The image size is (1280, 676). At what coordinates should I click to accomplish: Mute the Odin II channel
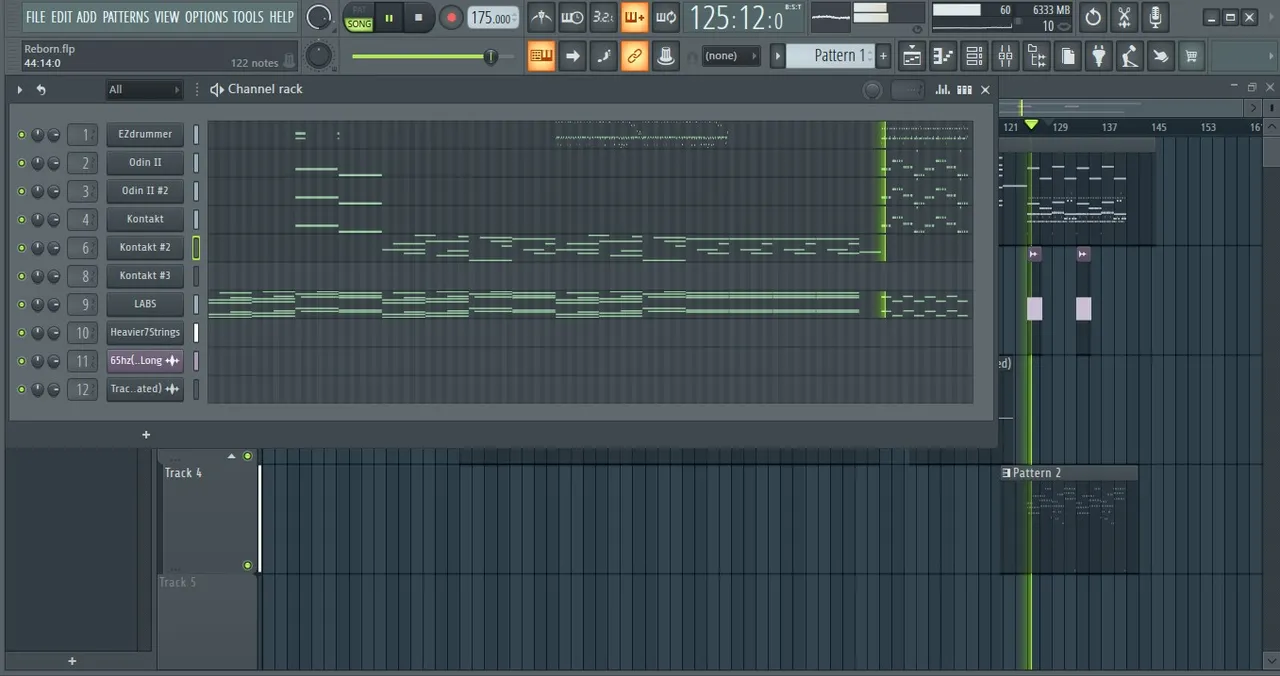point(21,163)
